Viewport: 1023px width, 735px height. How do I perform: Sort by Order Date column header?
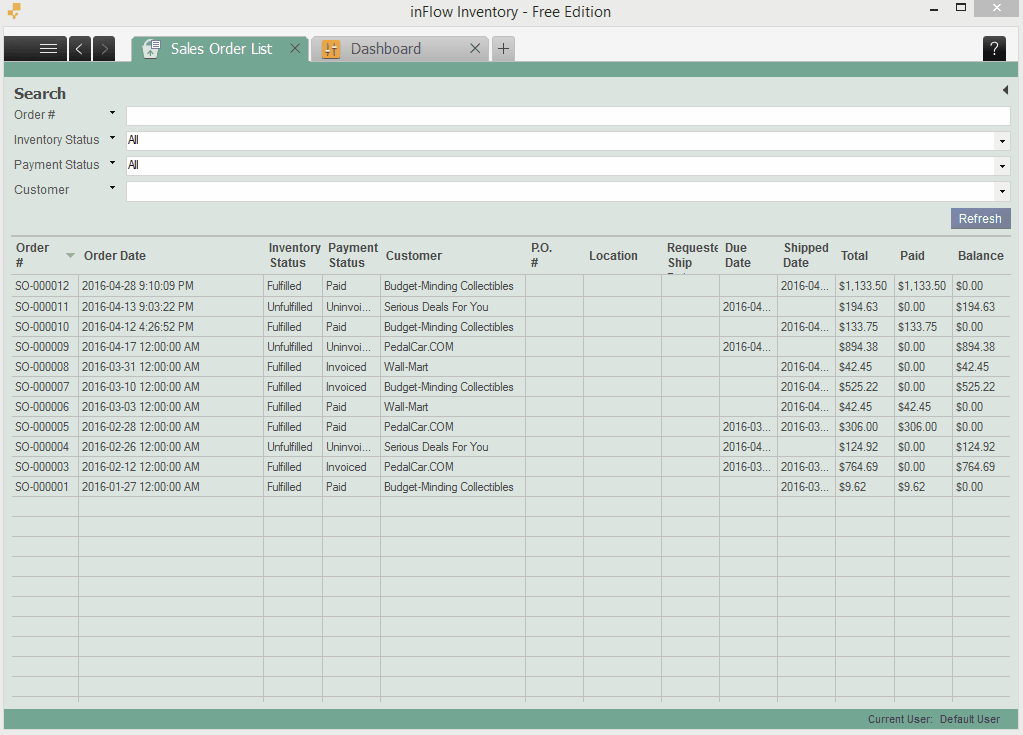172,255
